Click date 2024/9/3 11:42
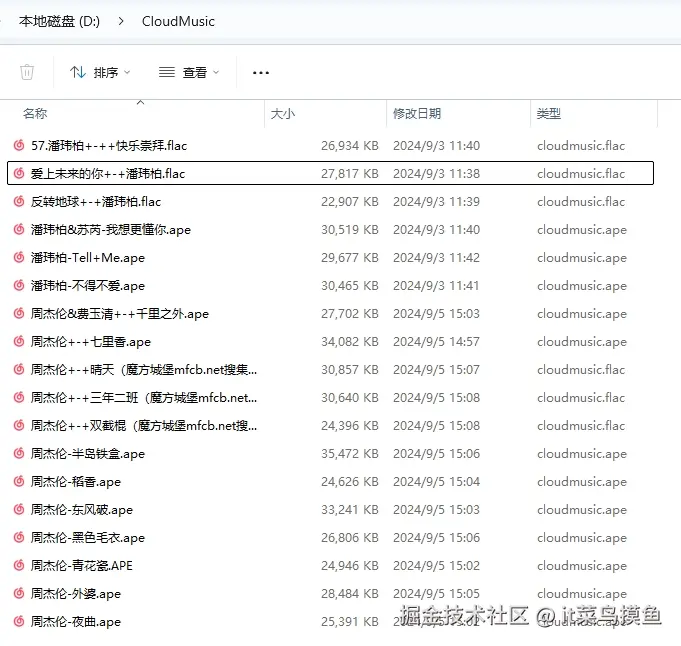The image size is (681, 646). pyautogui.click(x=436, y=258)
